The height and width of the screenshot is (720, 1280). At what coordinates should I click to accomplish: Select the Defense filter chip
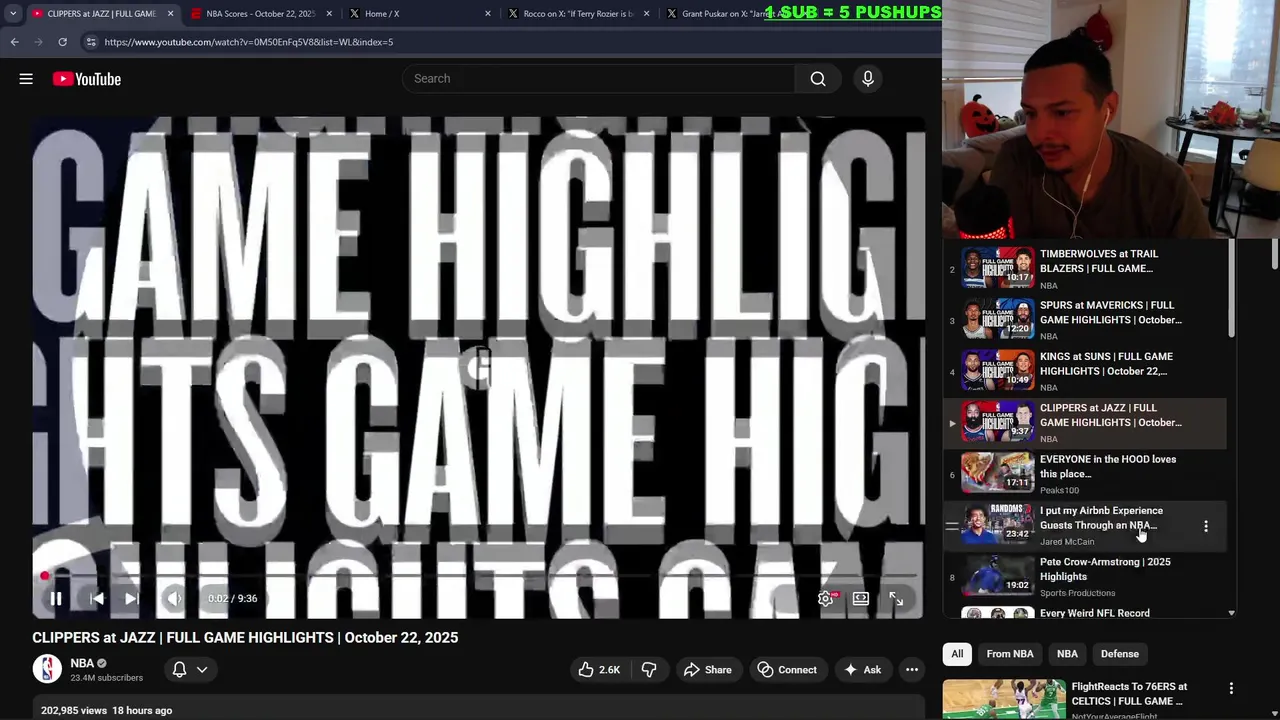pos(1120,654)
